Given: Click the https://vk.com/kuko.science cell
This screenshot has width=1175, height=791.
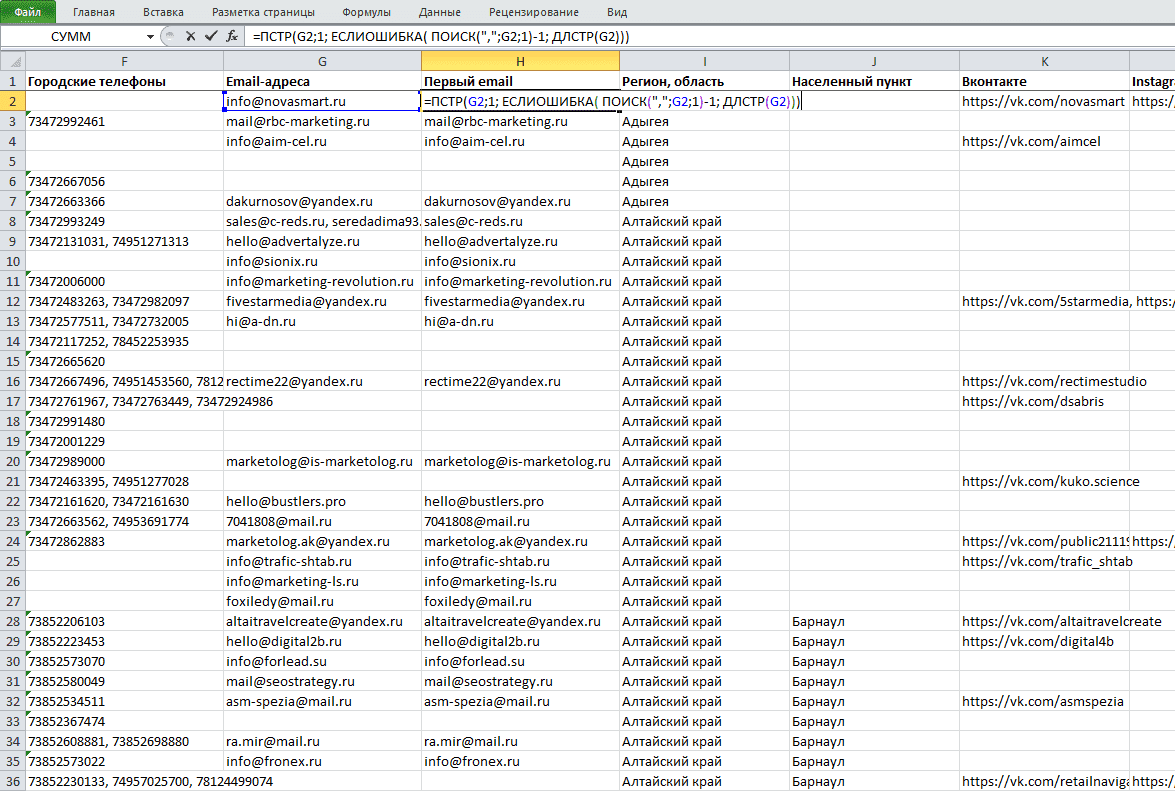Looking at the screenshot, I should tap(1045, 482).
